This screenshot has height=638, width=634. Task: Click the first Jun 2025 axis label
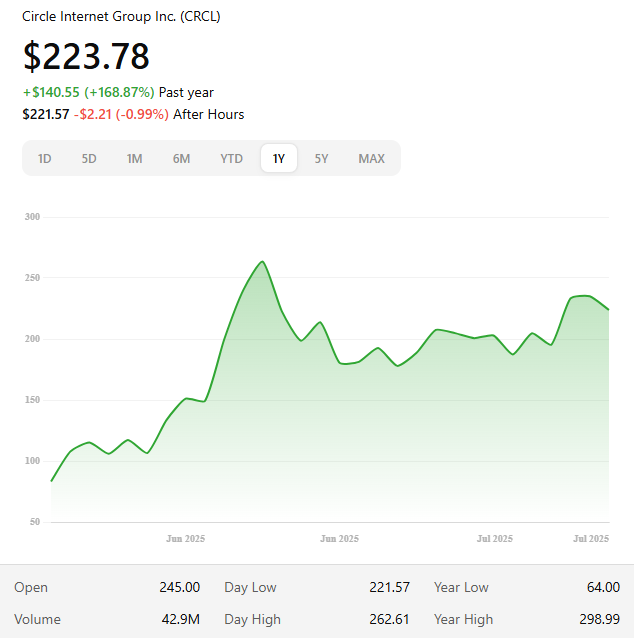[x=186, y=539]
